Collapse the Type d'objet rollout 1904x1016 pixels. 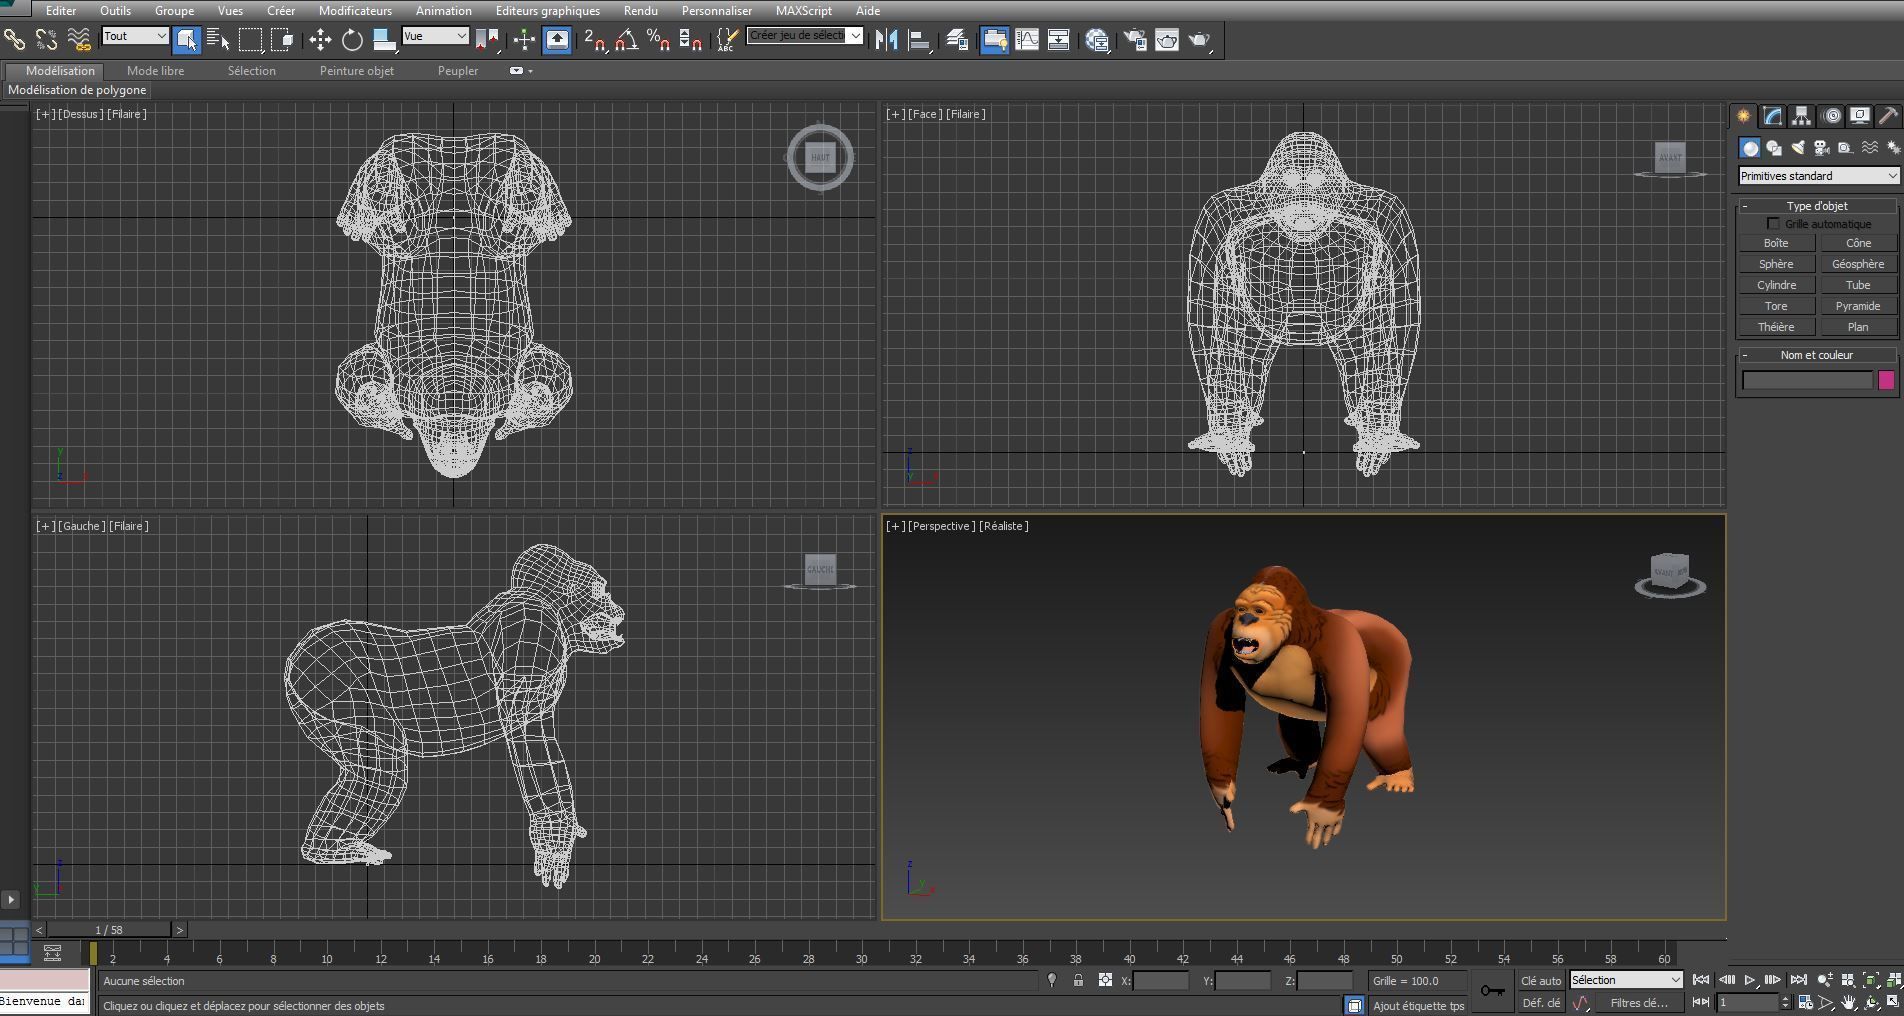coord(1817,206)
